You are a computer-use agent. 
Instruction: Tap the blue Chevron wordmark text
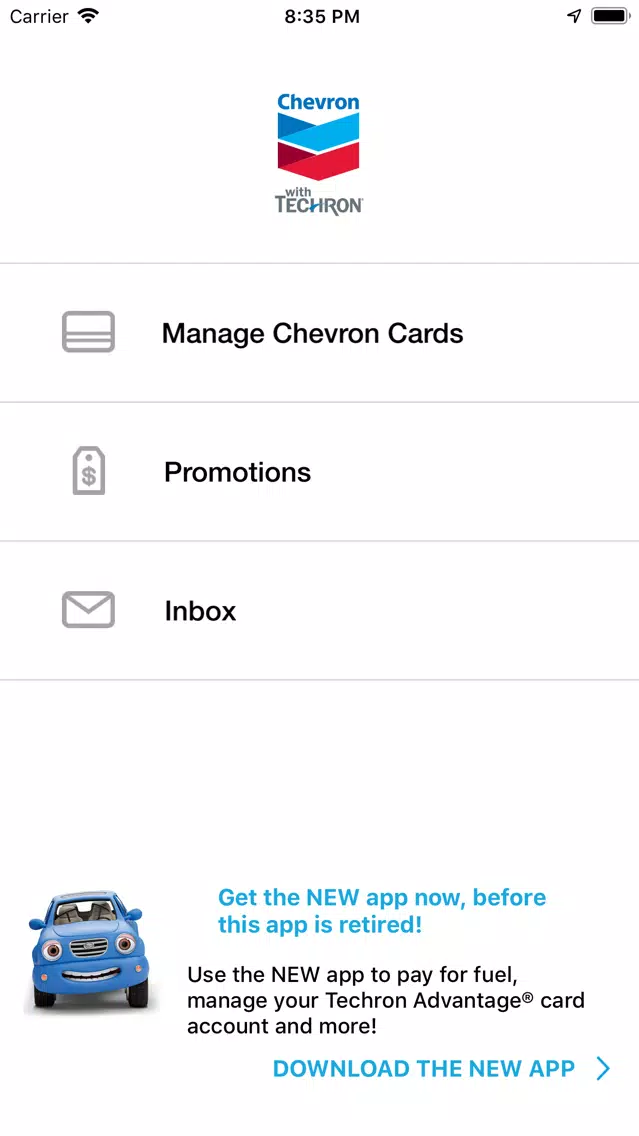(319, 102)
